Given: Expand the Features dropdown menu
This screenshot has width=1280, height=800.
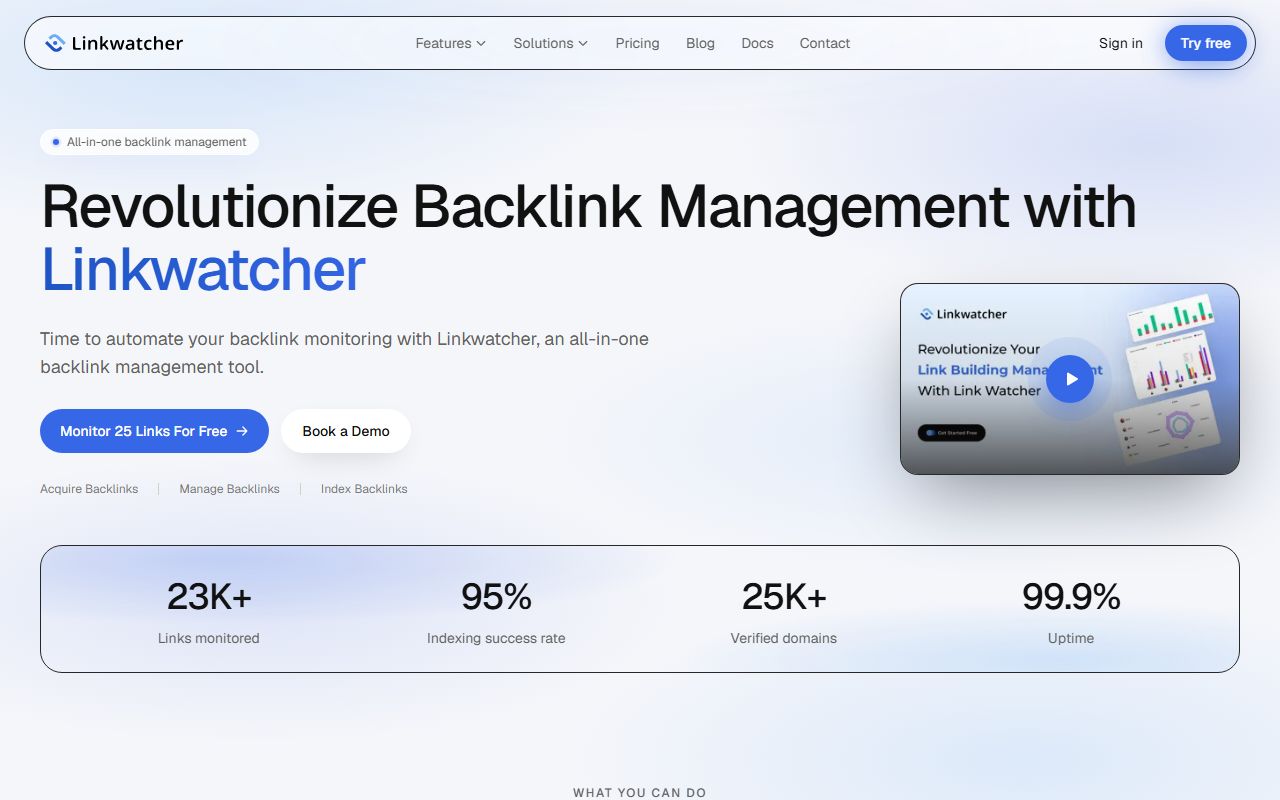Looking at the screenshot, I should 451,43.
